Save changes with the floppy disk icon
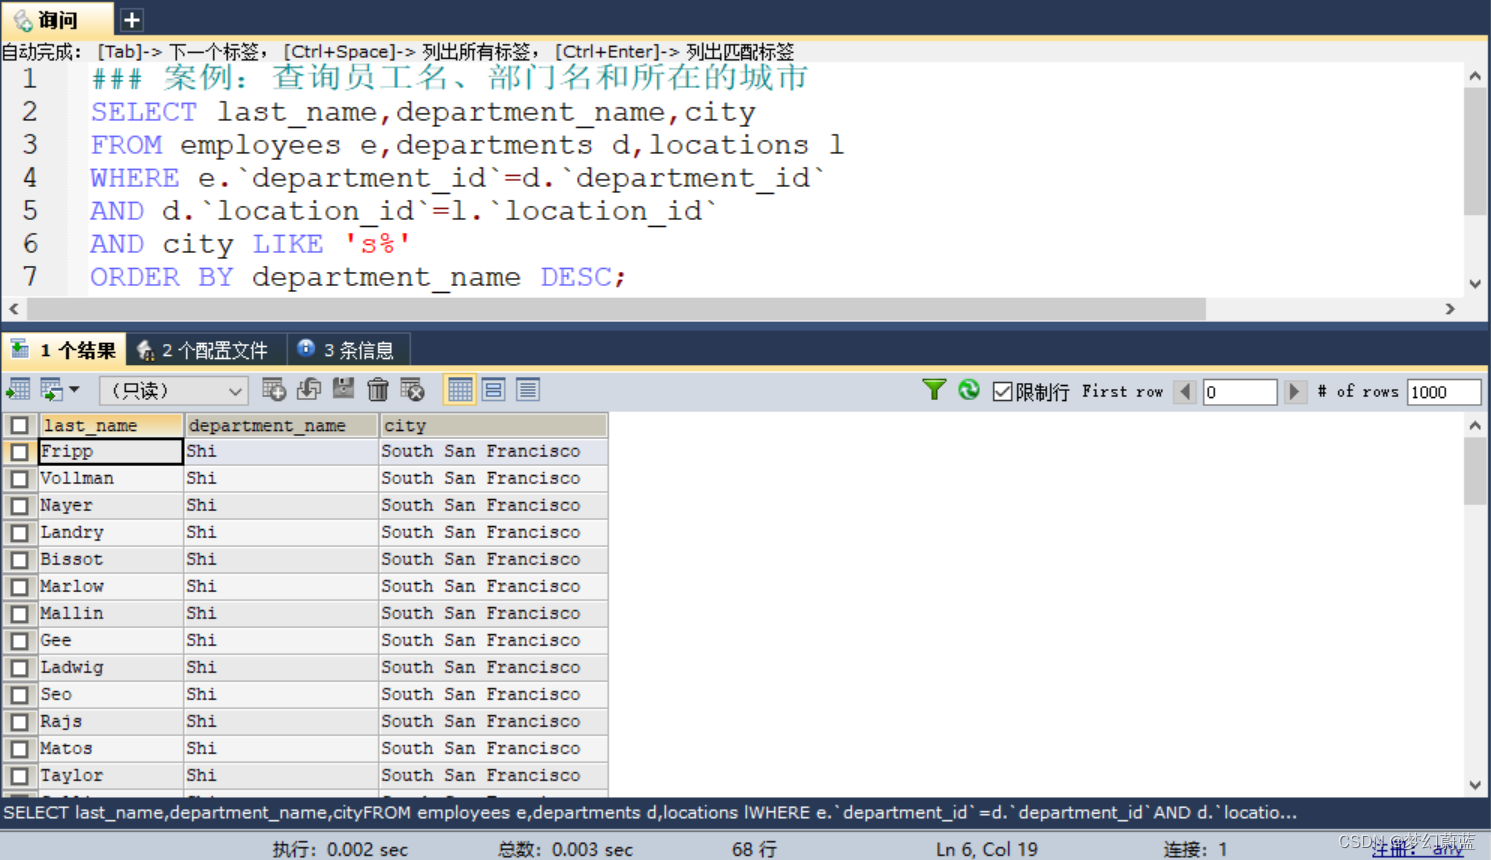This screenshot has height=860, width=1491. [343, 389]
